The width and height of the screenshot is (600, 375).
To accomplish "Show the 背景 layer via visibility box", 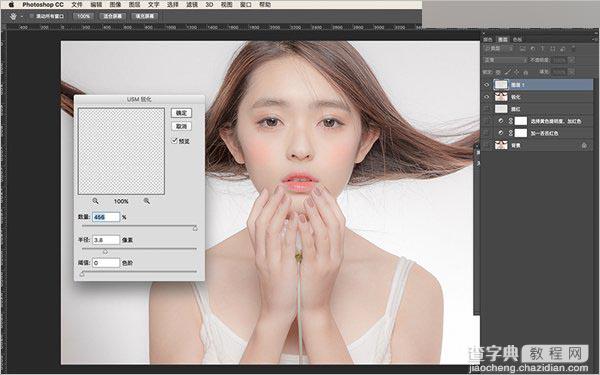I will (487, 145).
